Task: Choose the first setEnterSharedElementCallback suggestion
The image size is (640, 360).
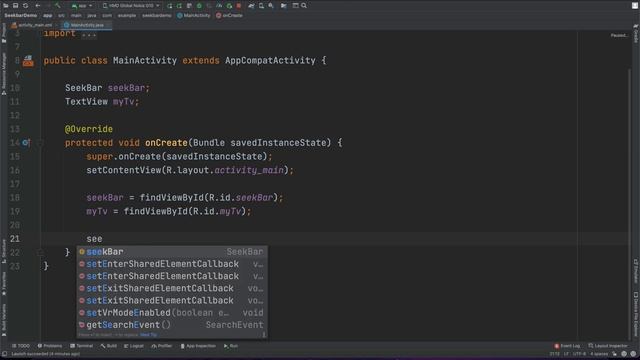Action: click(172, 264)
